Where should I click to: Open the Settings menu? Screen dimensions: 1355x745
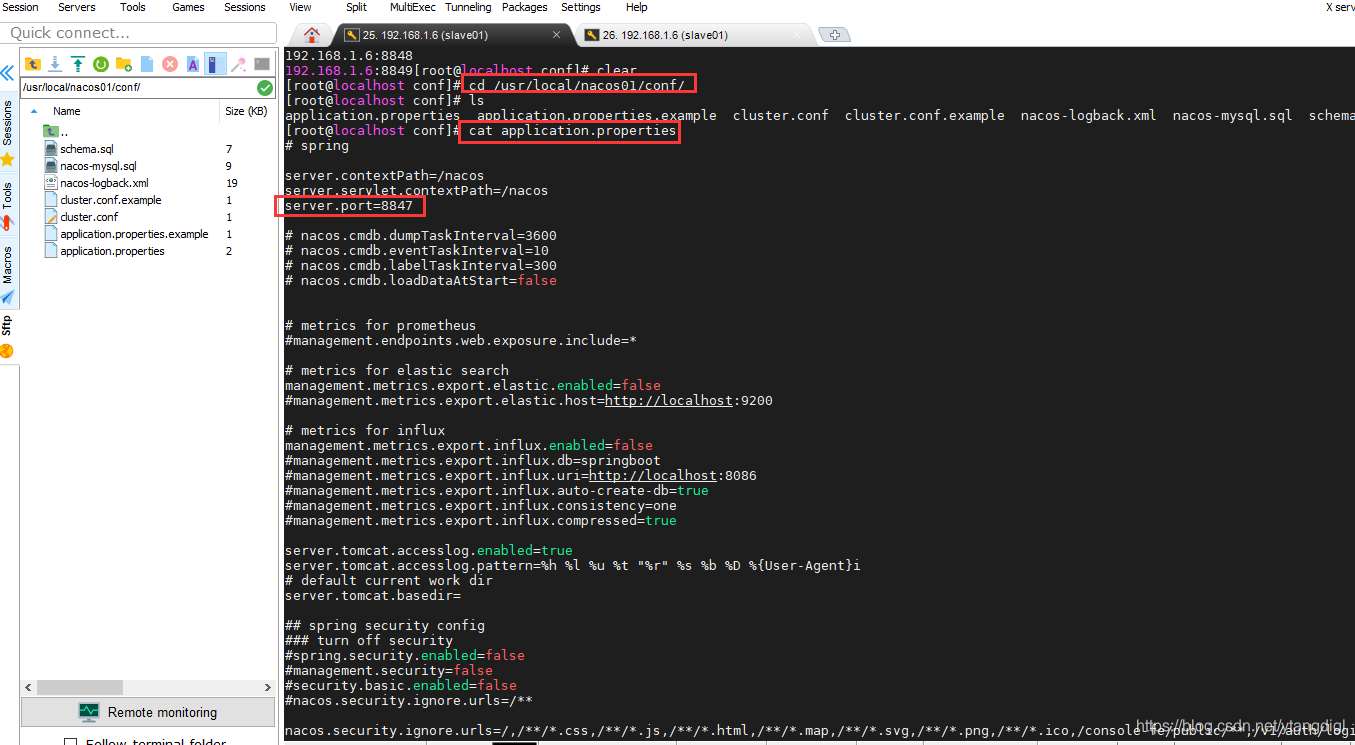[x=581, y=7]
